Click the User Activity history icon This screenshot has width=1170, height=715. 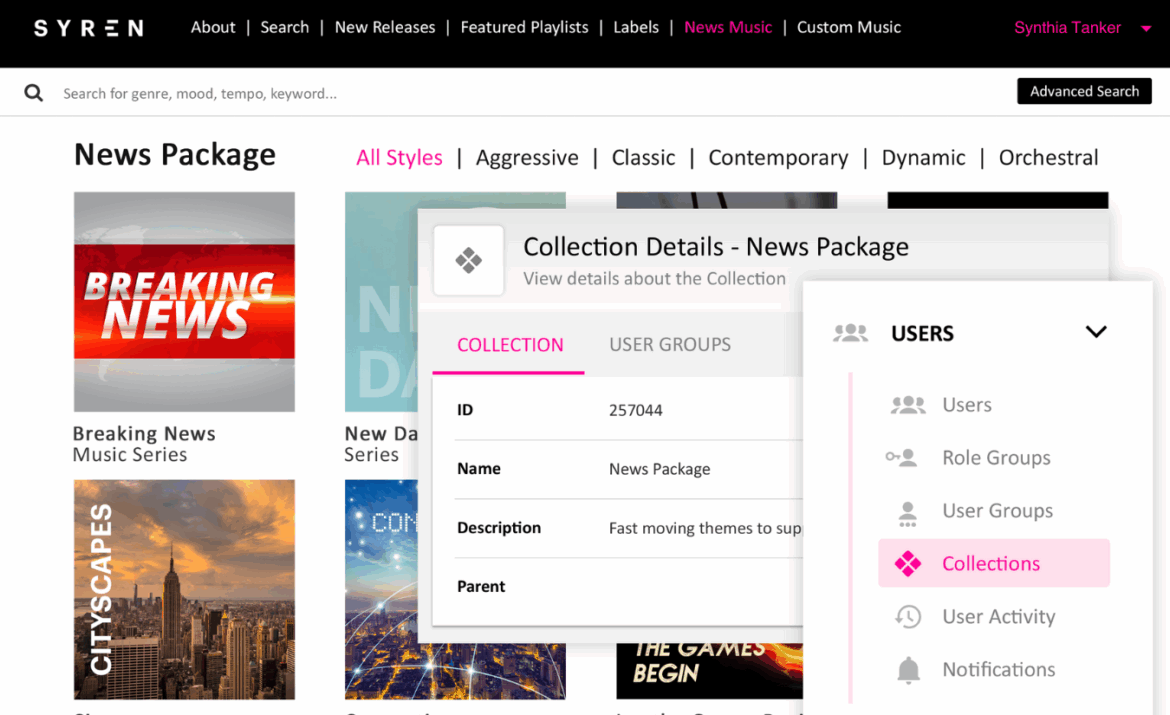(908, 617)
